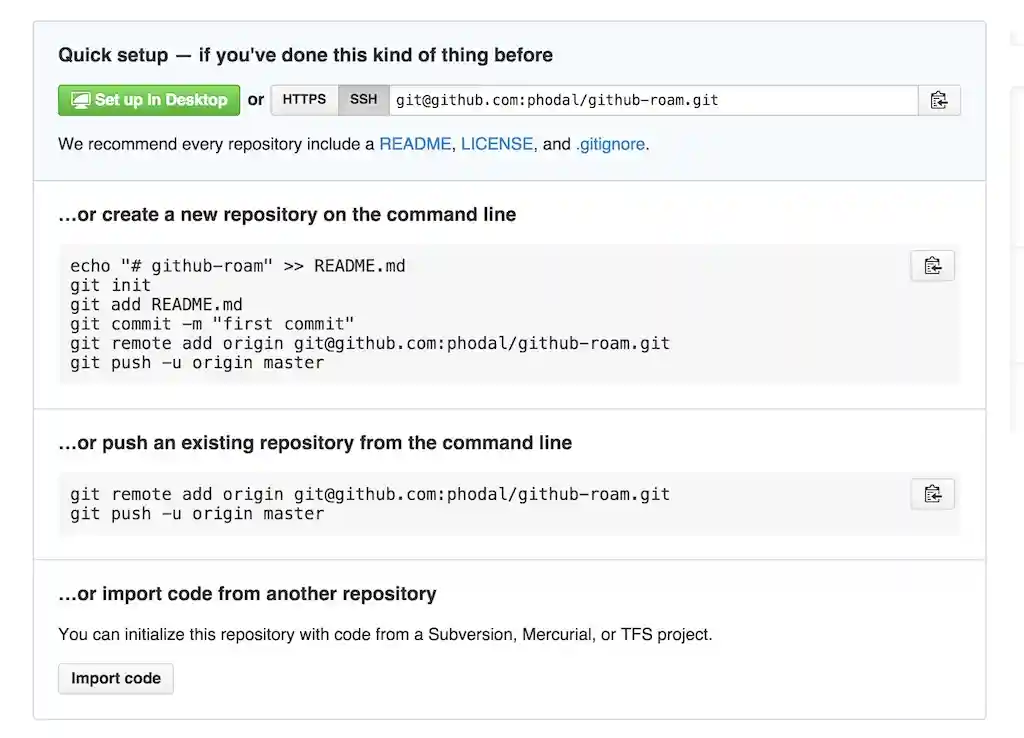Image resolution: width=1024 pixels, height=738 pixels.
Task: Select the echo README command line
Action: 236,265
